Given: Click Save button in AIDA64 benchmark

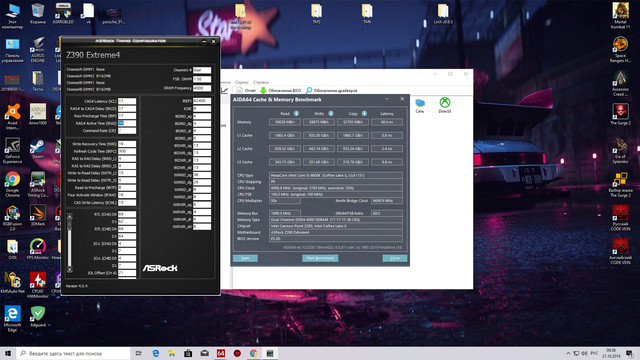Looking at the screenshot, I should coord(245,258).
